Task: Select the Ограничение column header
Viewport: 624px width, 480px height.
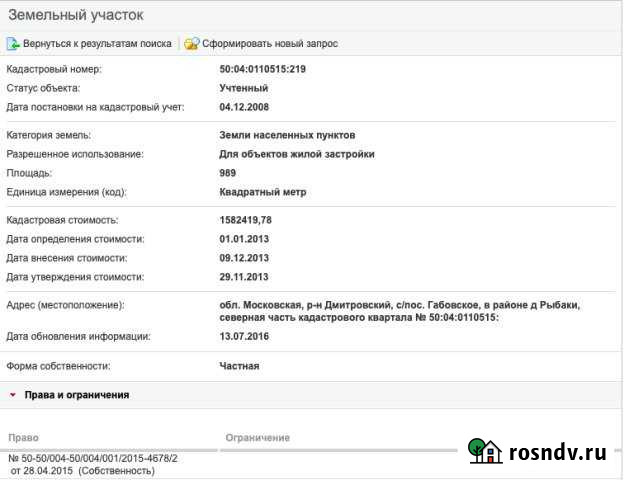Action: pos(257,438)
